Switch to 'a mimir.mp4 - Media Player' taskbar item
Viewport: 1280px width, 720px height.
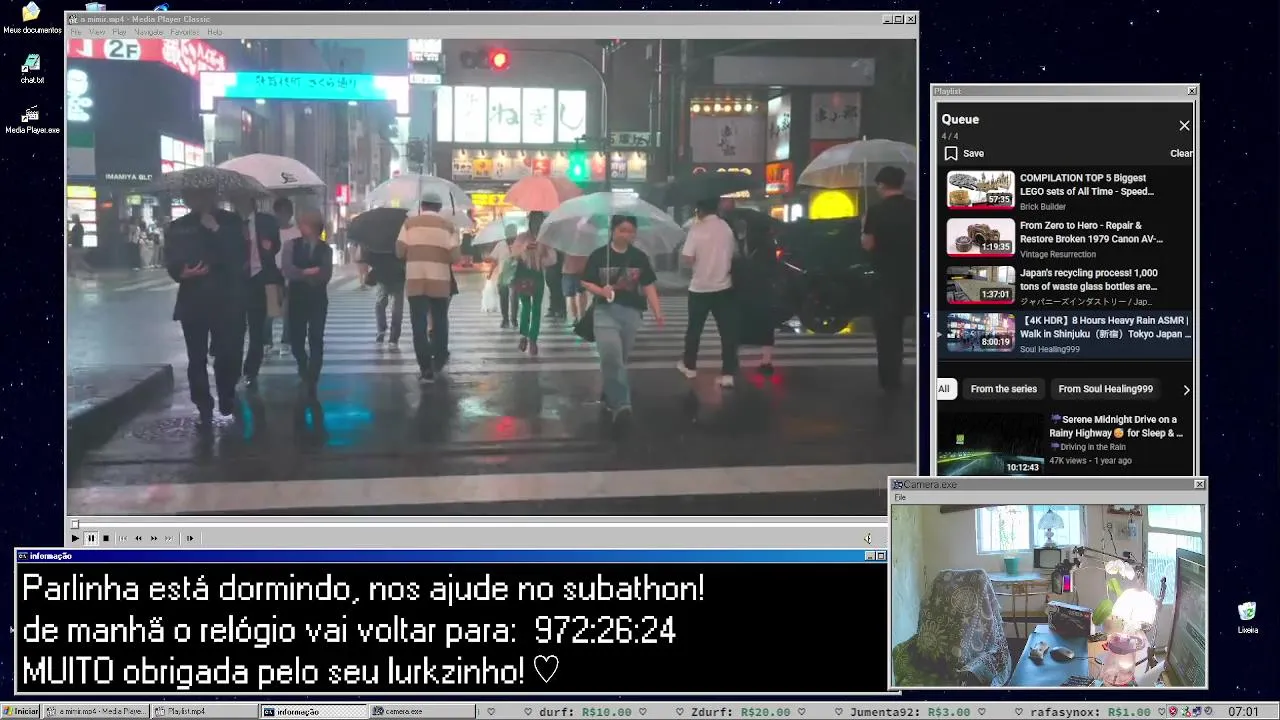[x=96, y=712]
